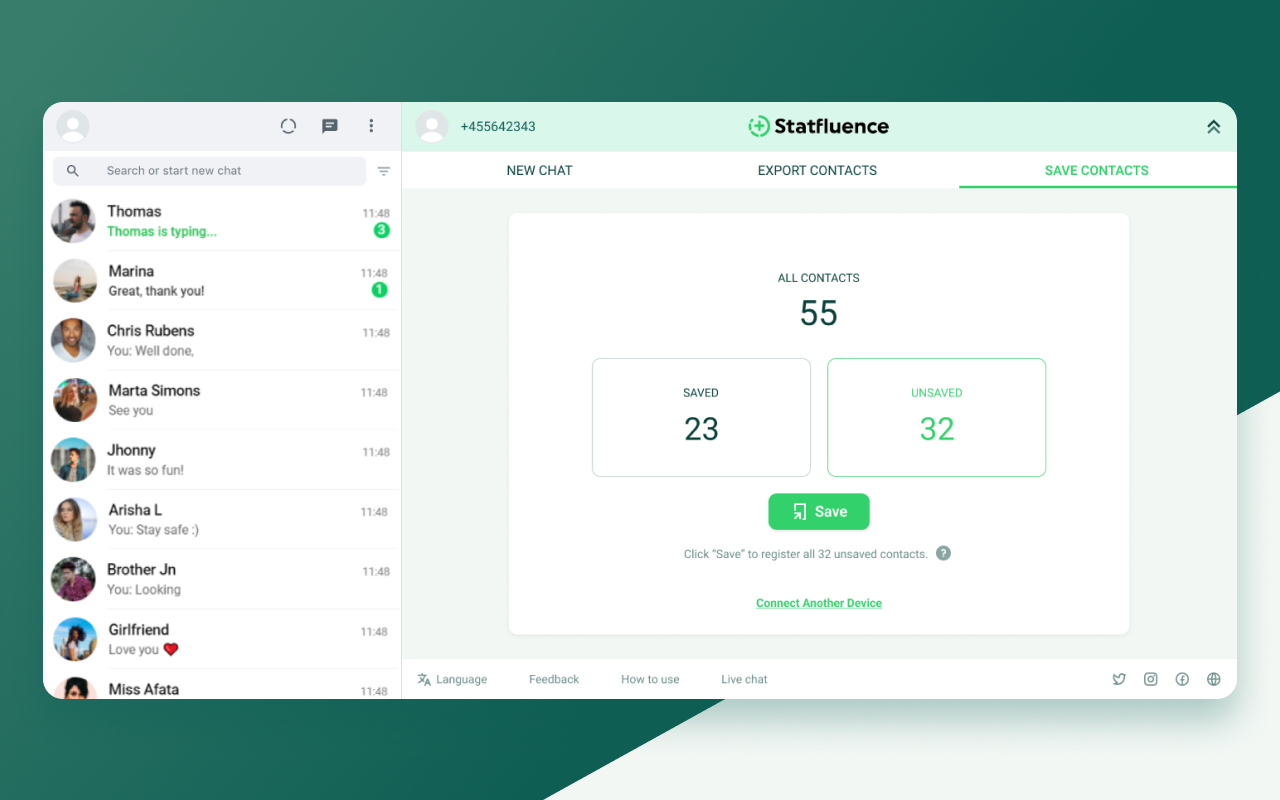This screenshot has height=800, width=1280.
Task: Select the UNSAVED contacts card
Action: tap(936, 417)
